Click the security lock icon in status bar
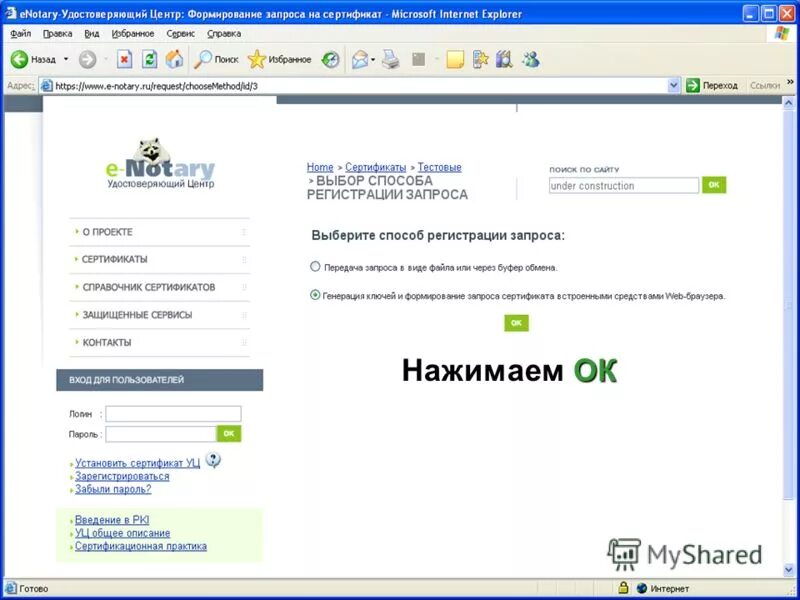800x600 pixels. [623, 587]
